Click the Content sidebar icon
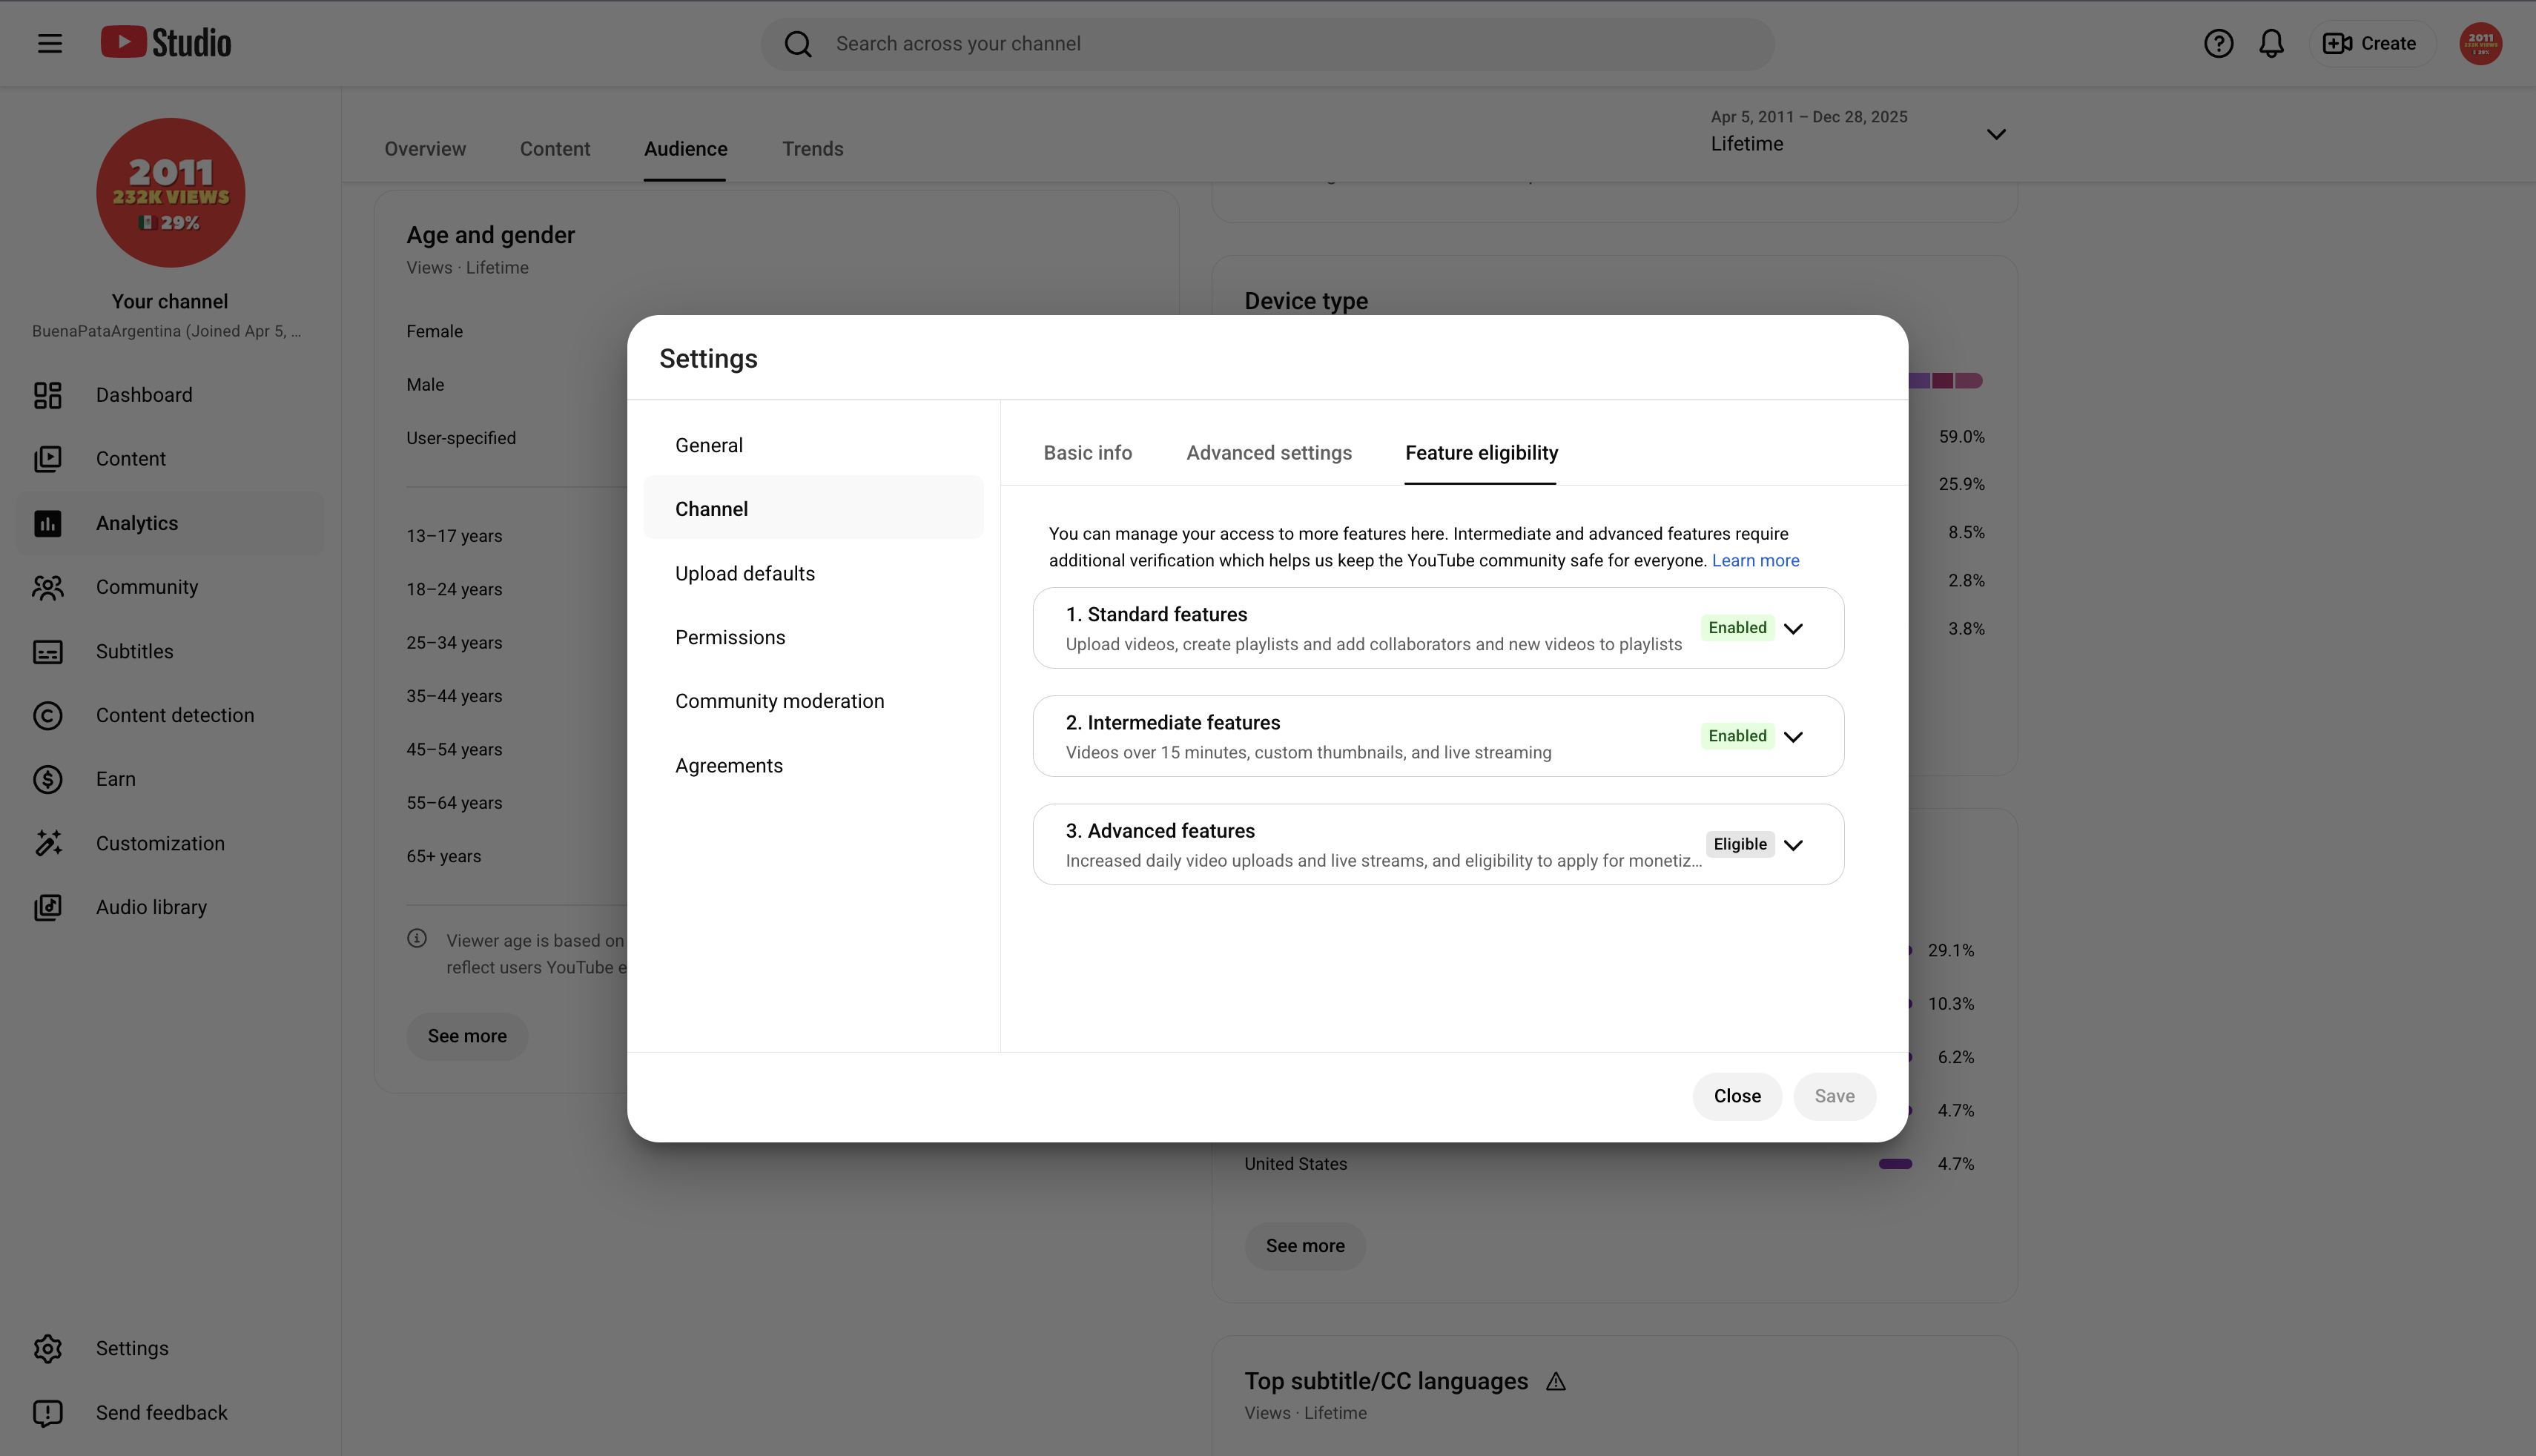Screen dimensions: 2536x1456 point(48,459)
